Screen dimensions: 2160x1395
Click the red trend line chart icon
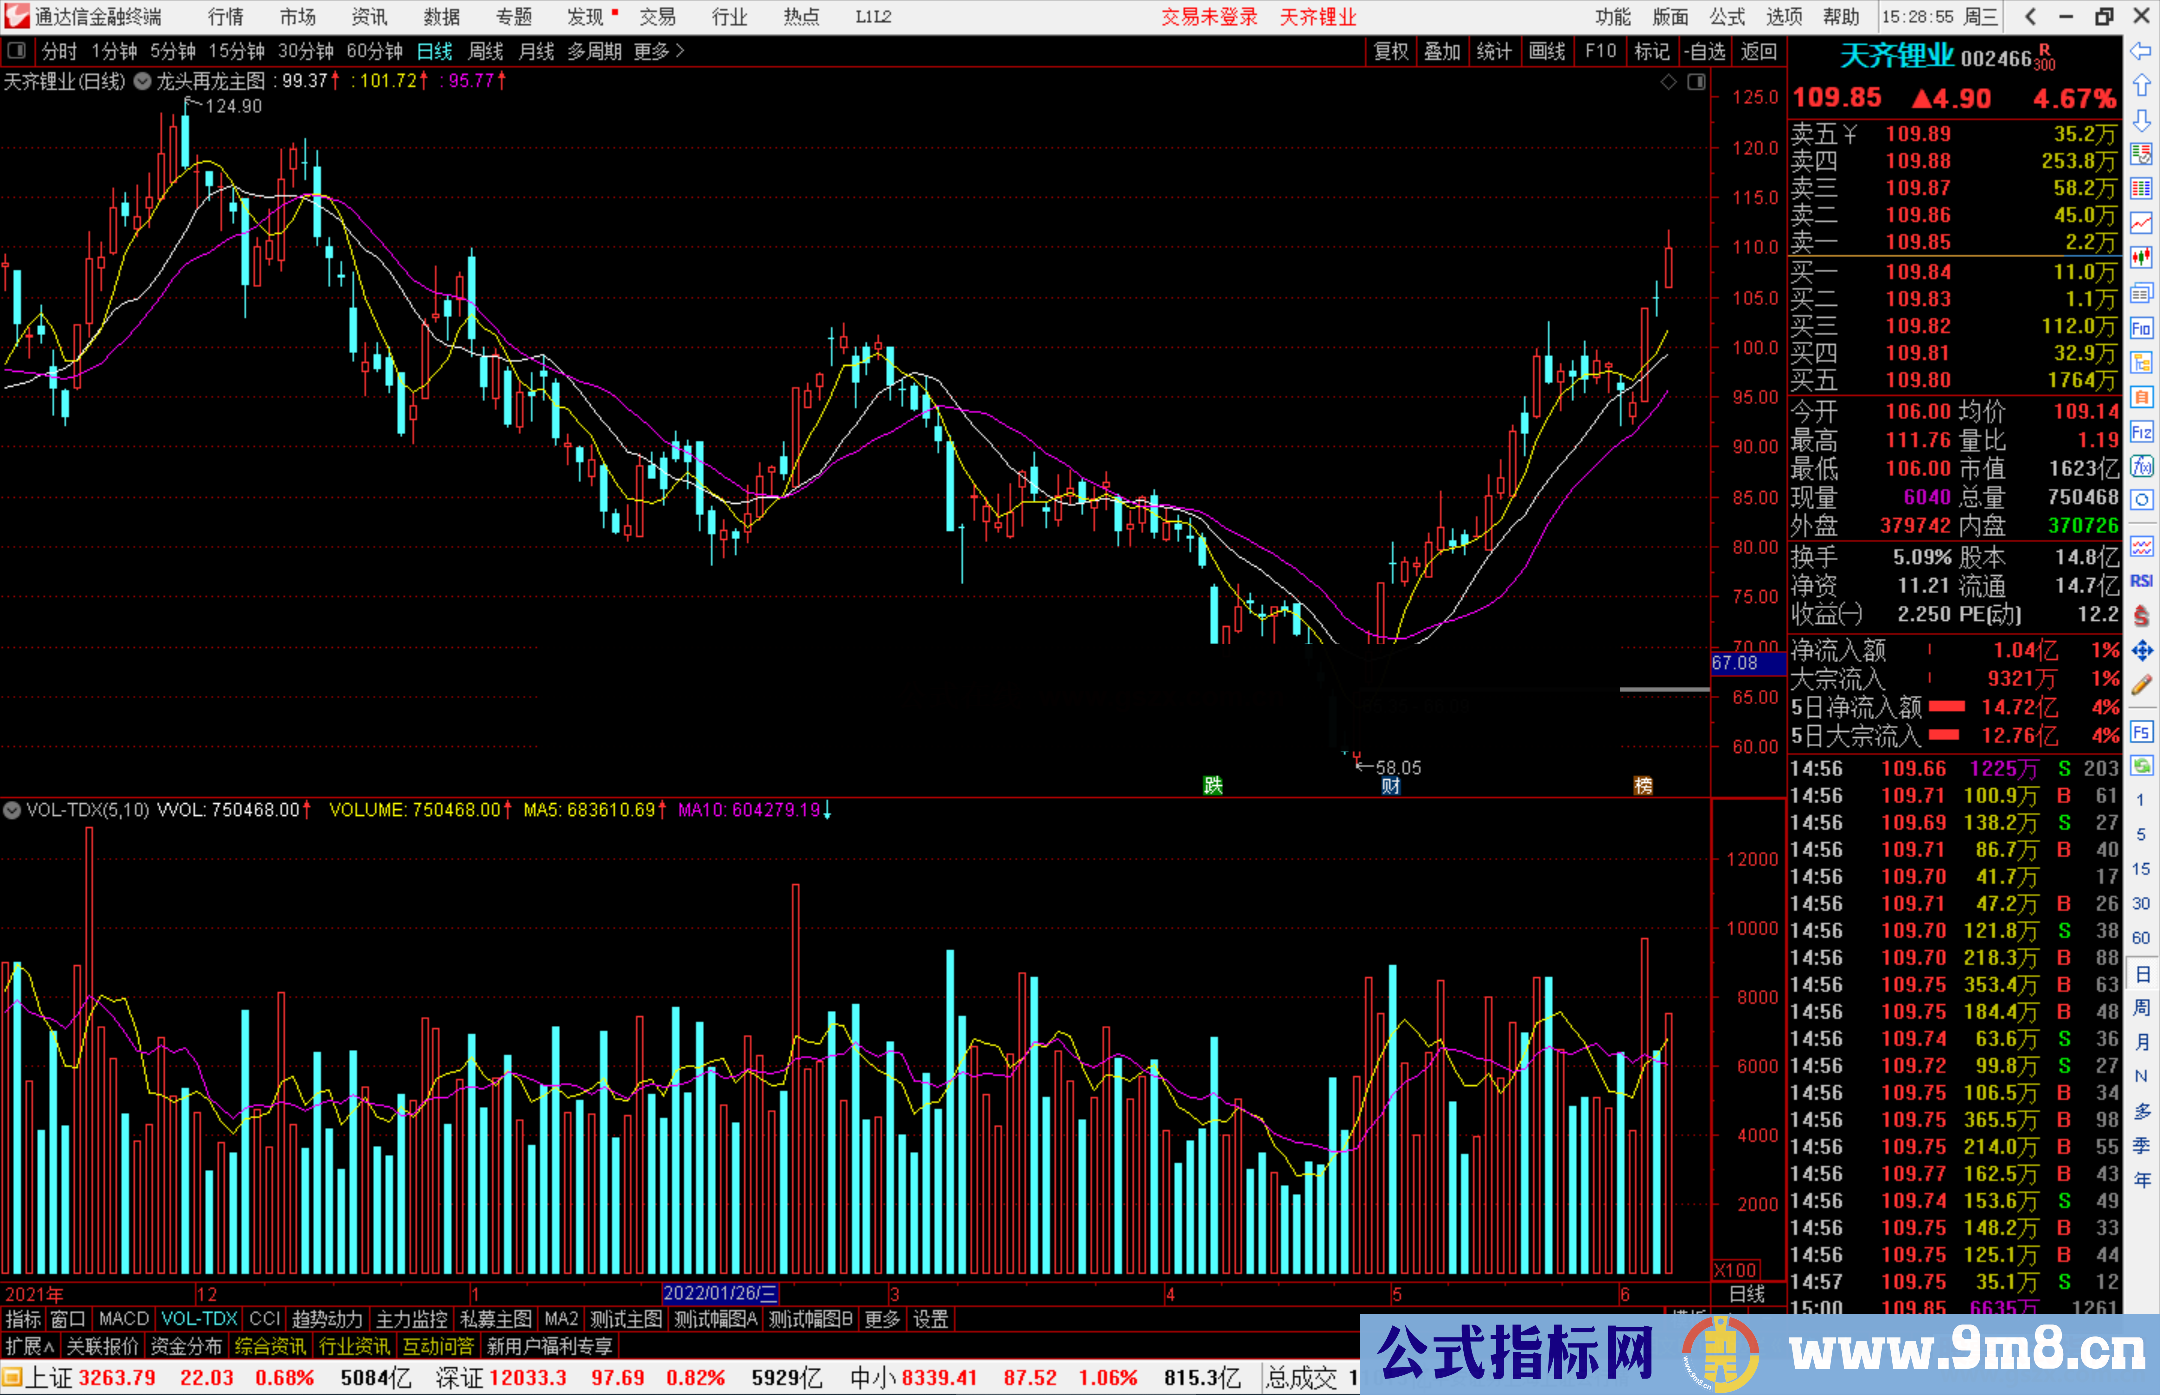2141,223
